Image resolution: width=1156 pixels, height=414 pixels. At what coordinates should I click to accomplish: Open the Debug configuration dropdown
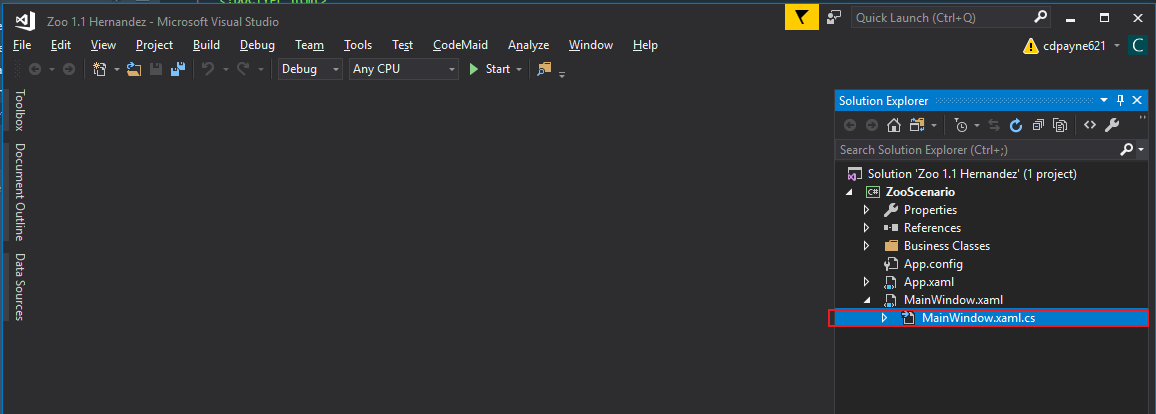coord(310,69)
